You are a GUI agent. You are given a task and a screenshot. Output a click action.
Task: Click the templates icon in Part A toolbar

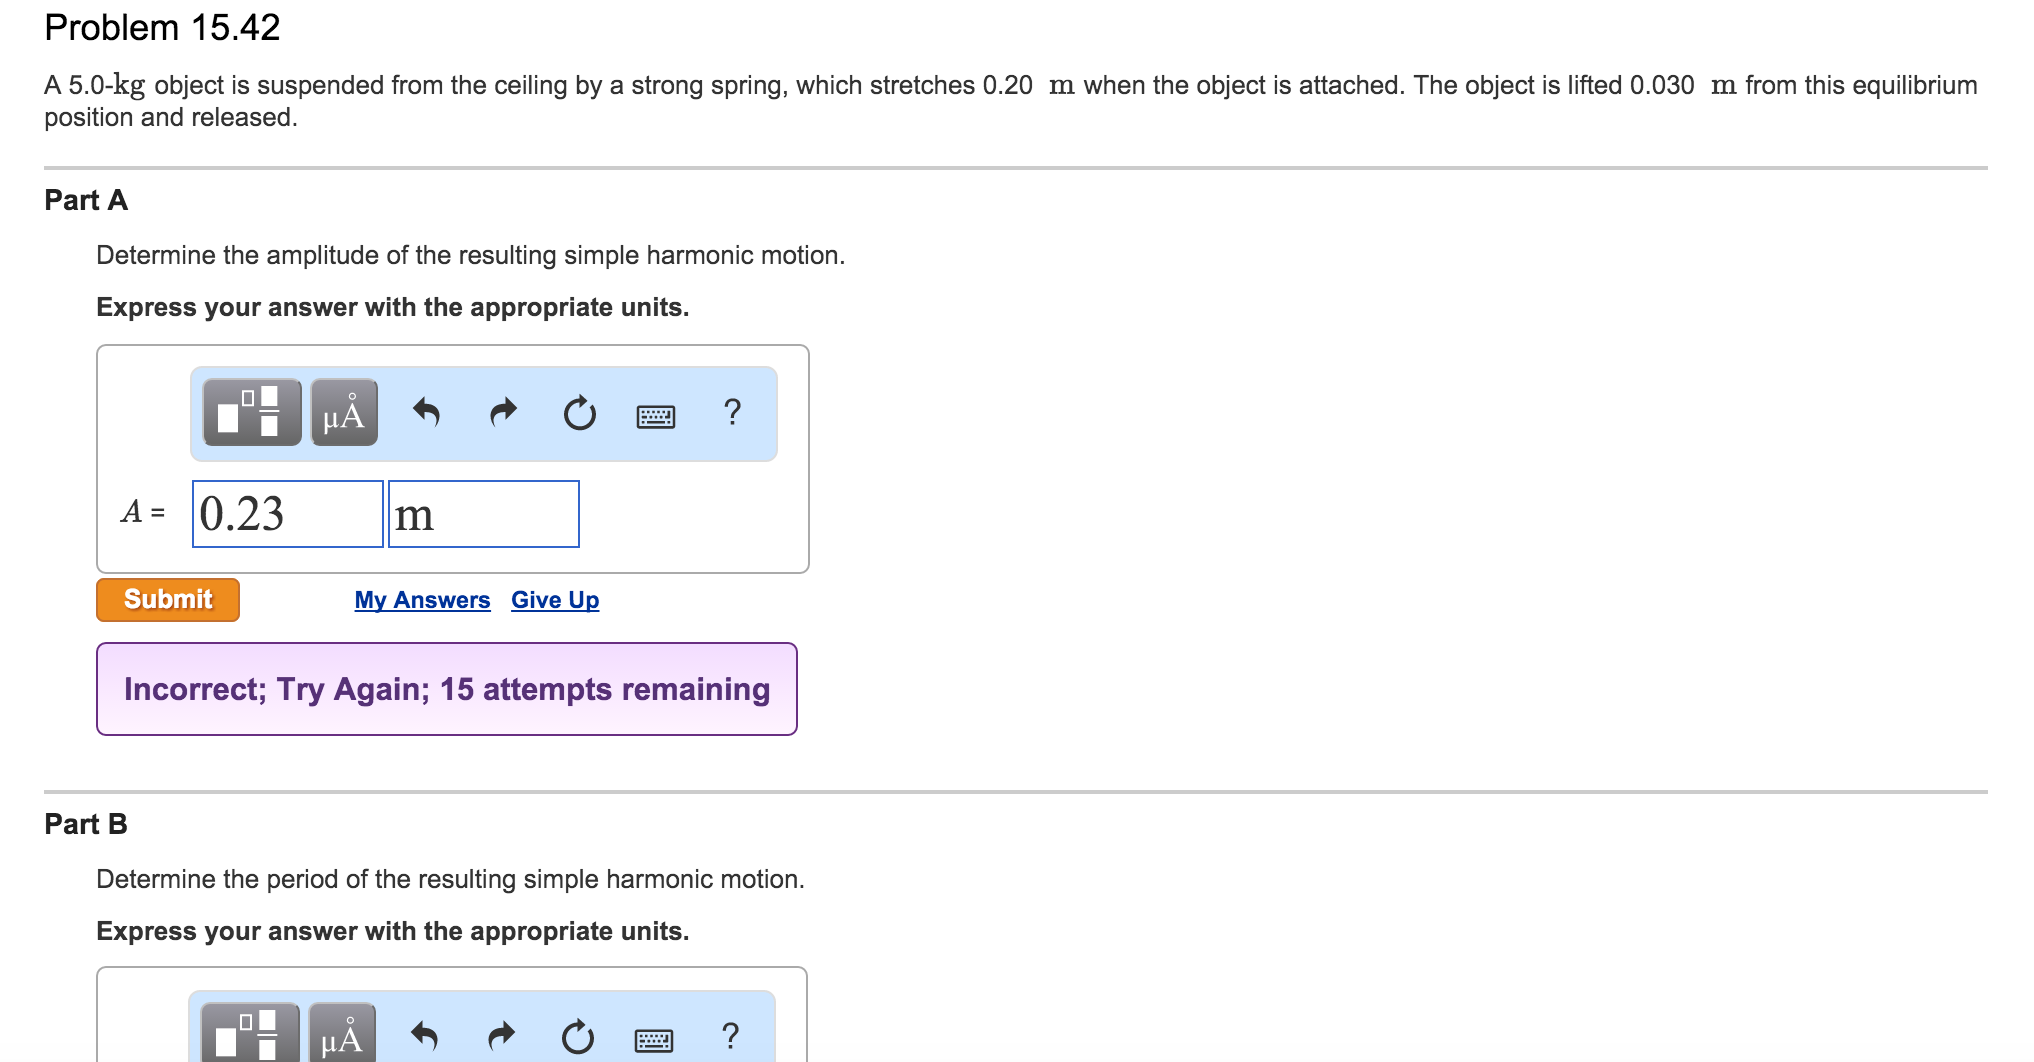[x=252, y=412]
